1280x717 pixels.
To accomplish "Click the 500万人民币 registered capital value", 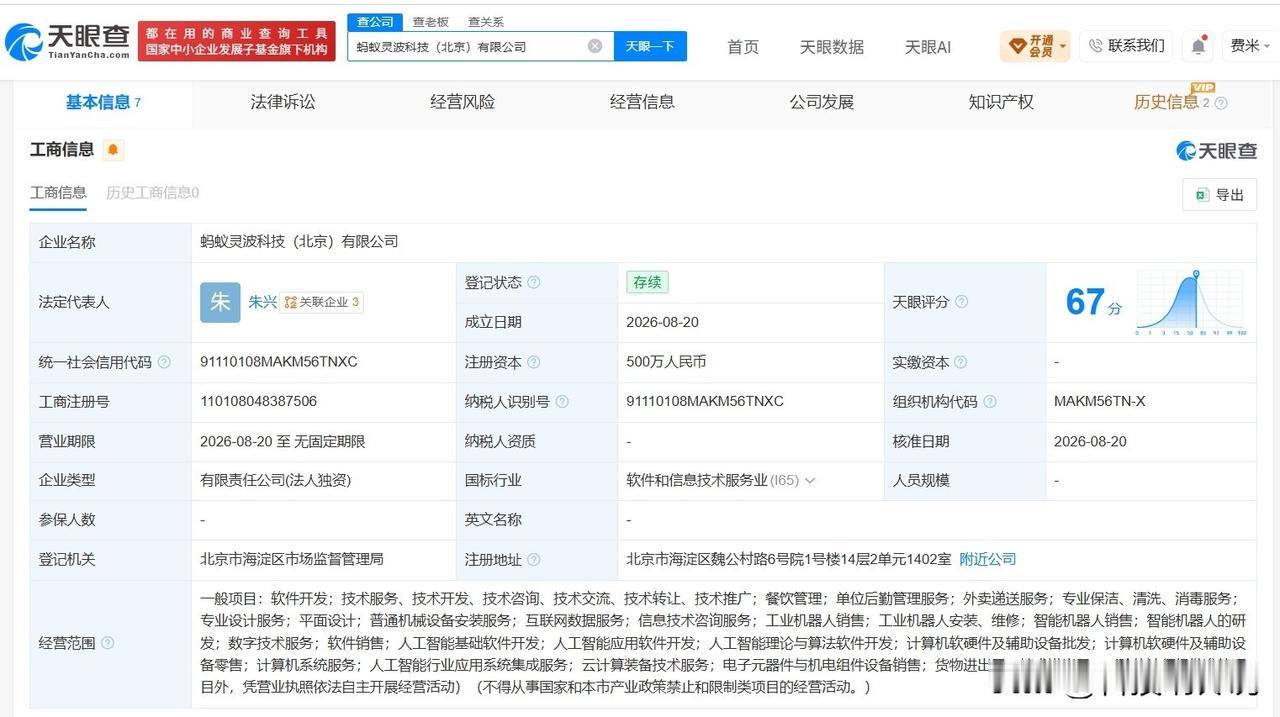I will tap(666, 362).
